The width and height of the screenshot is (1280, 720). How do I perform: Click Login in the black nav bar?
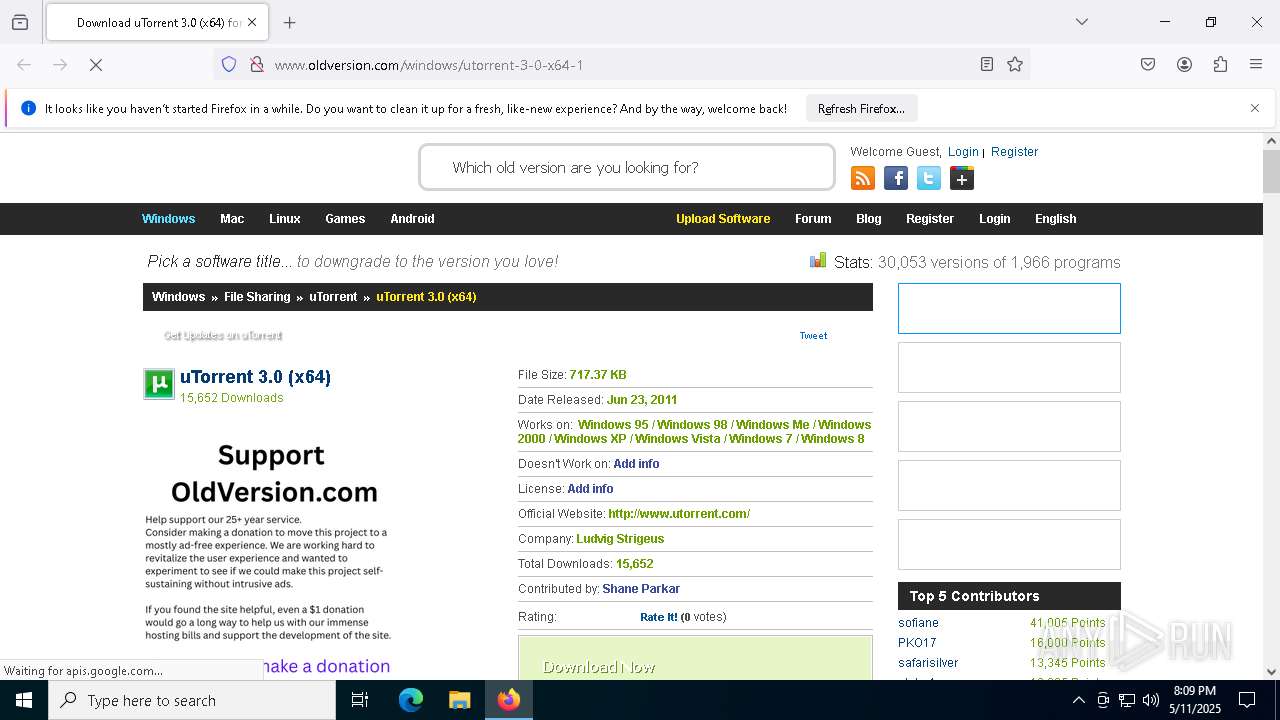(x=995, y=219)
